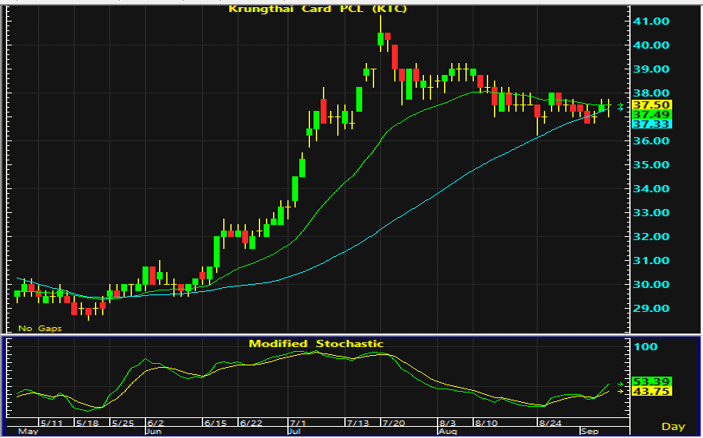Click the 7/20 date axis label
Screen dimensions: 703x438
[x=393, y=423]
